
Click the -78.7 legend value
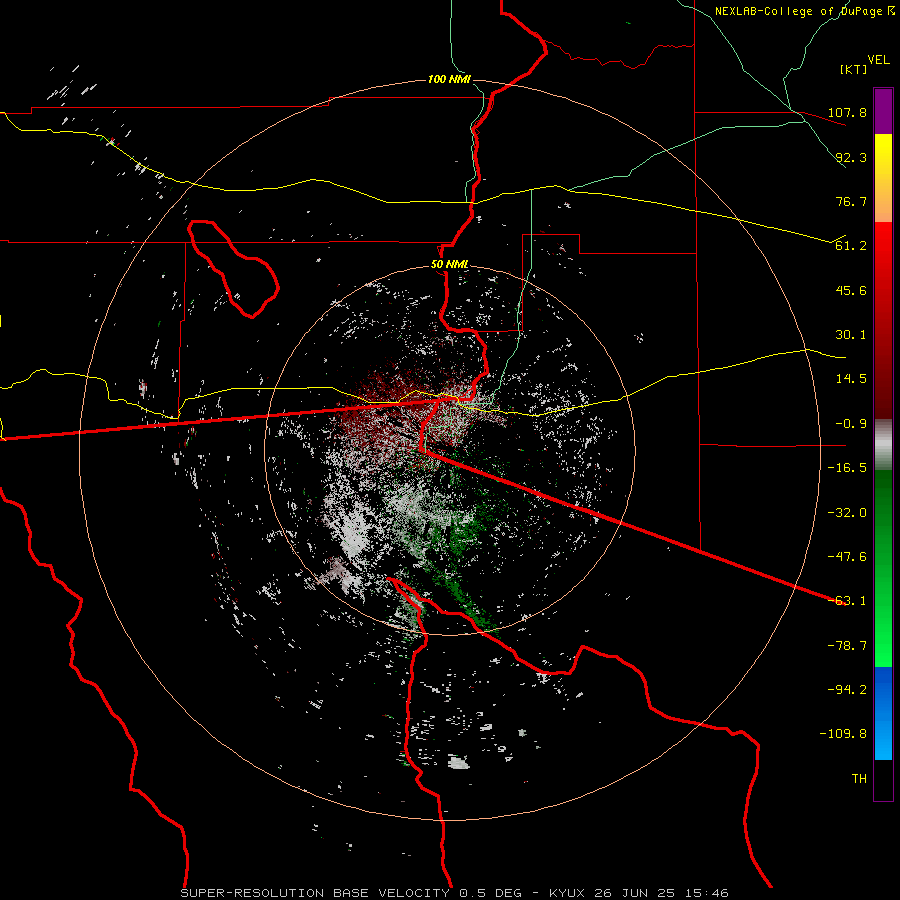[848, 646]
